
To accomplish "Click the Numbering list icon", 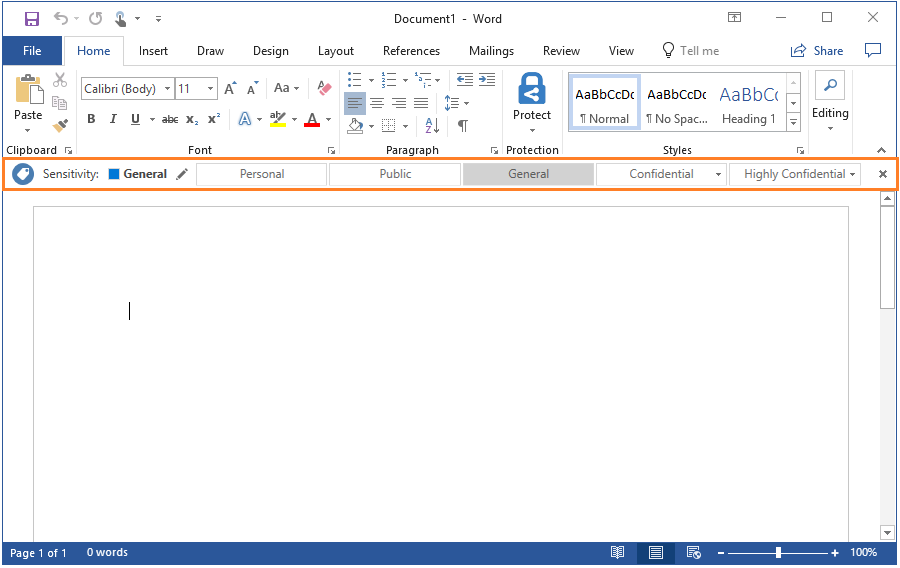I will click(x=389, y=80).
